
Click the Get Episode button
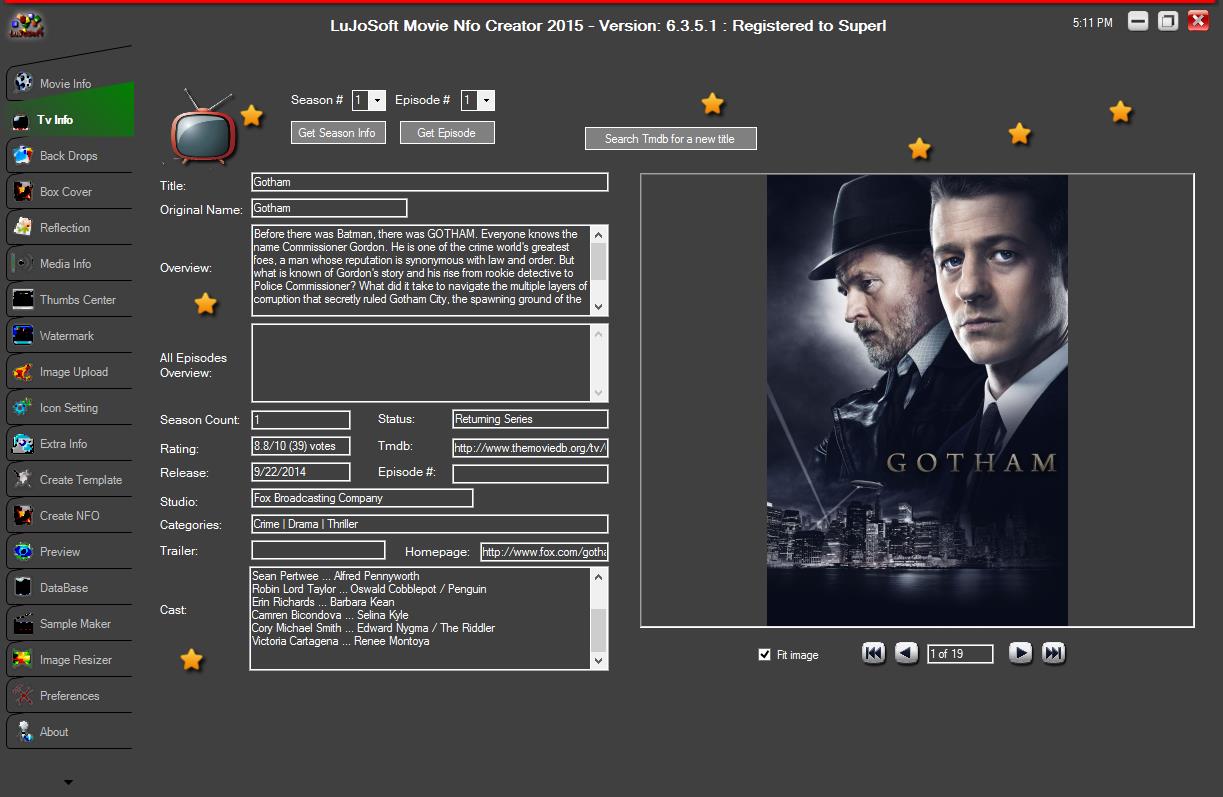[x=447, y=132]
